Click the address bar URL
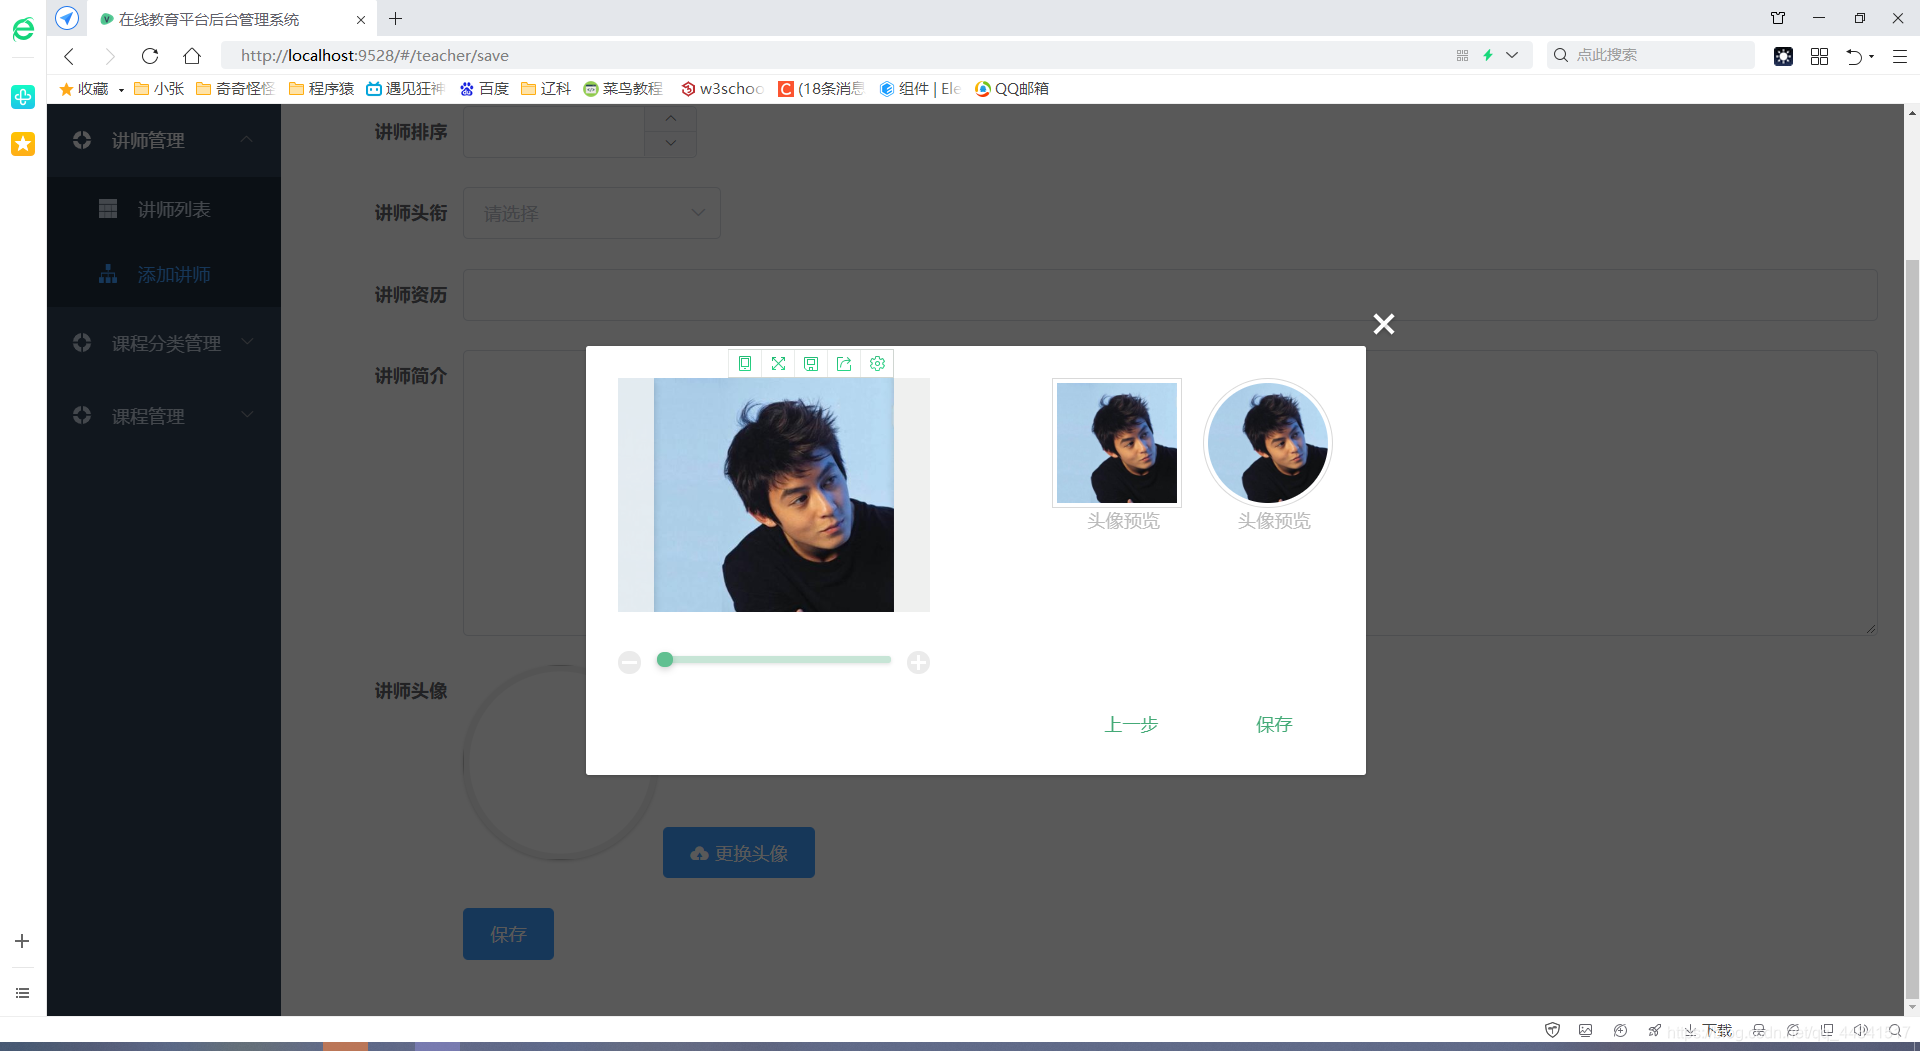Image resolution: width=1920 pixels, height=1051 pixels. point(375,56)
